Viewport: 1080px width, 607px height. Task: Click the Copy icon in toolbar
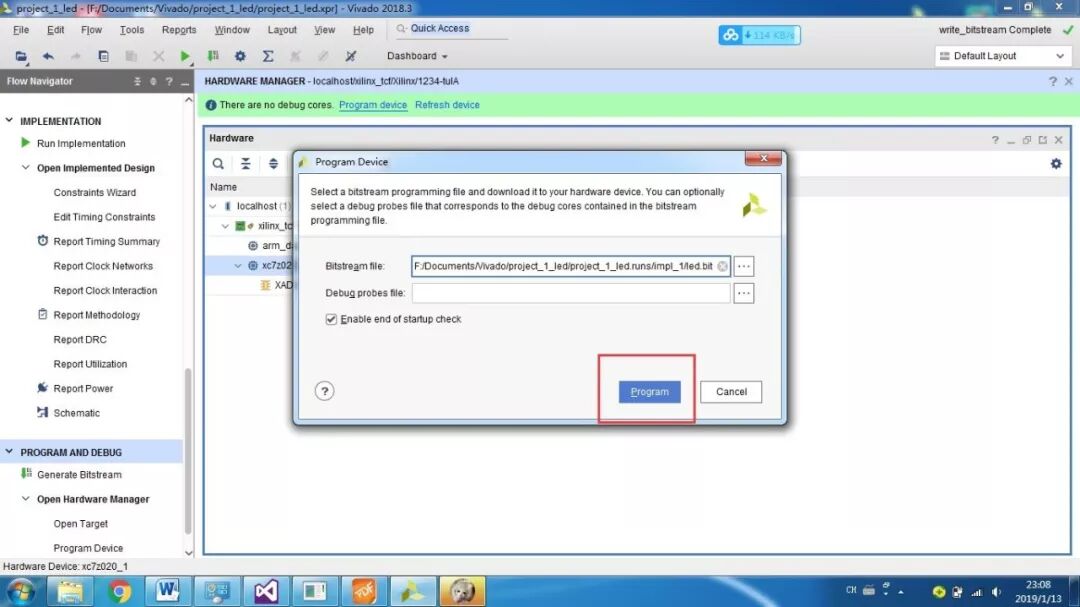click(103, 56)
